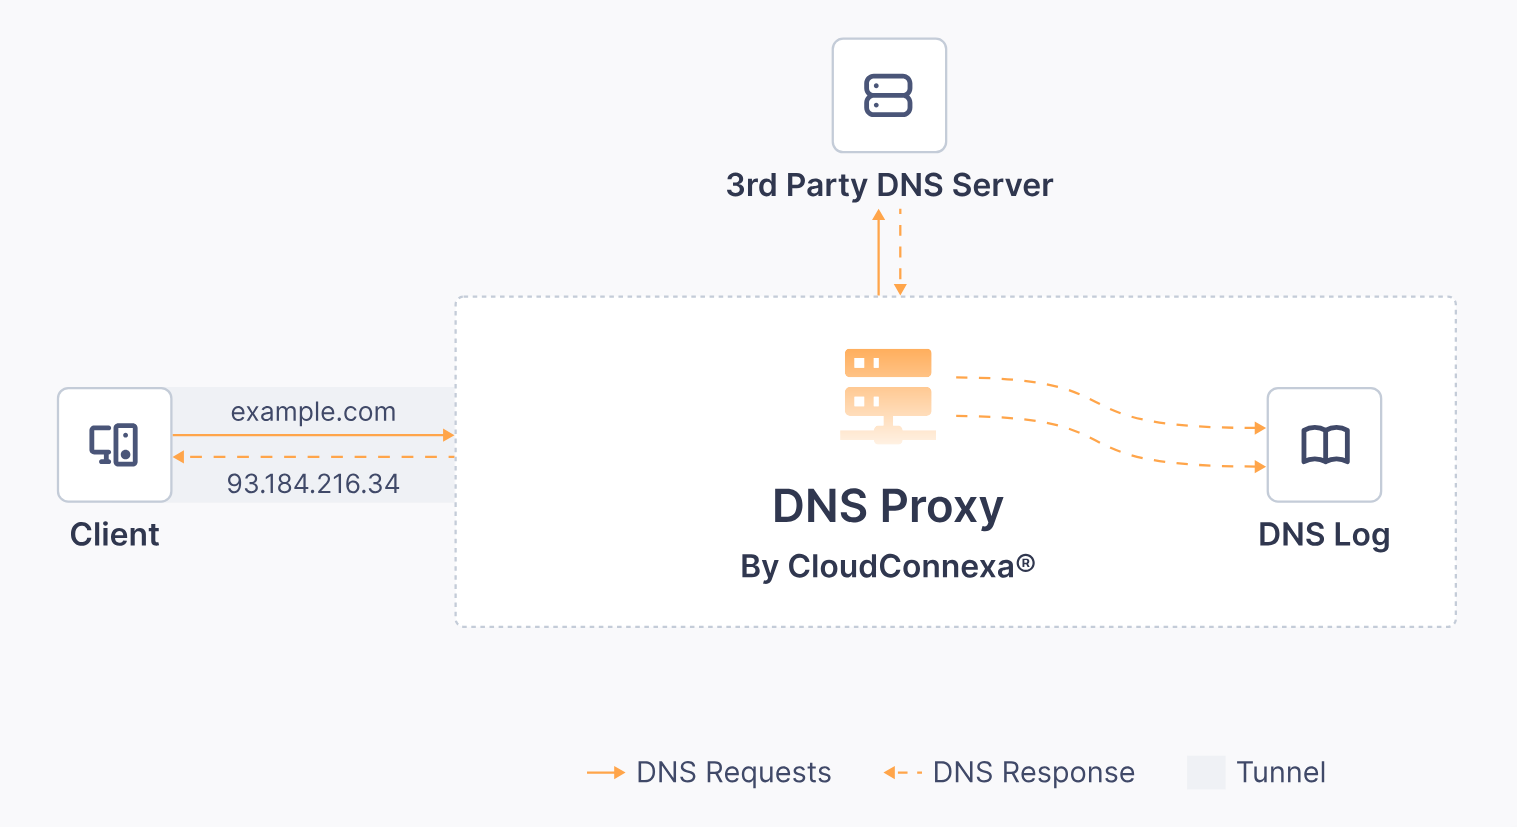Click the orange DNS Proxy server icon

pyautogui.click(x=888, y=395)
